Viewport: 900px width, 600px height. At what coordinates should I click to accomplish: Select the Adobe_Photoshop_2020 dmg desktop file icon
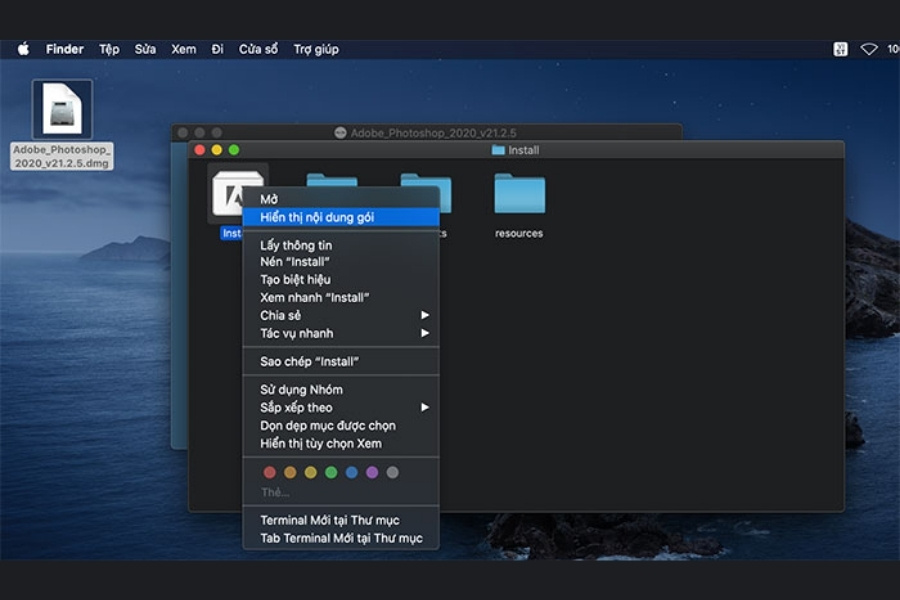point(62,109)
